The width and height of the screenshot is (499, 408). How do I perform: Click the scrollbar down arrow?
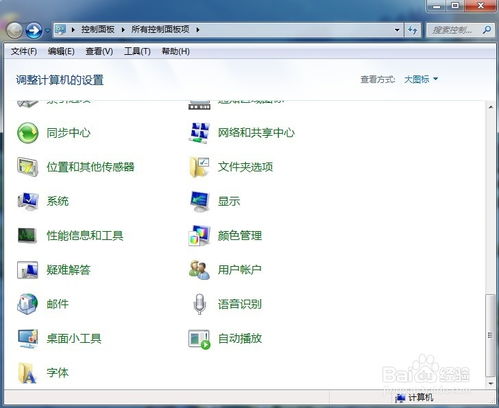click(490, 383)
